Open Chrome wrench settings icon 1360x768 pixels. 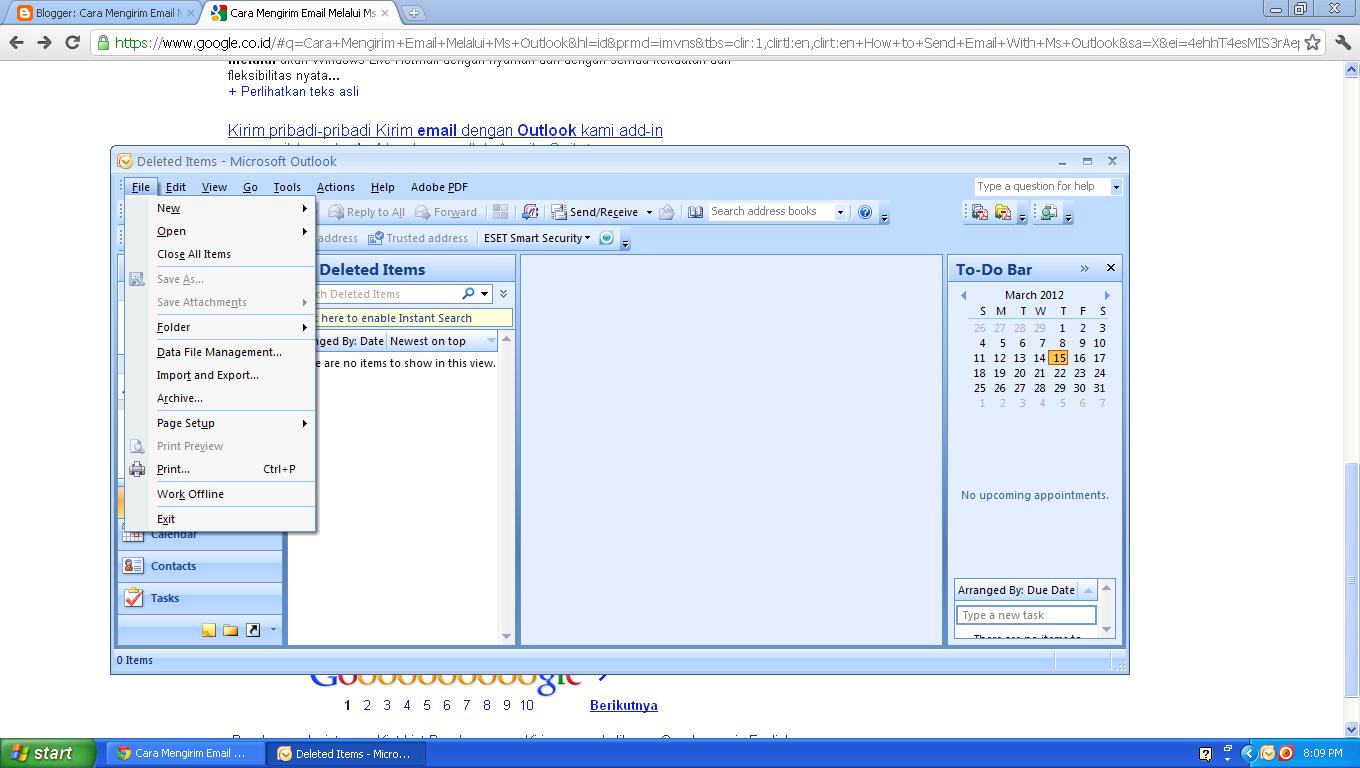1342,42
